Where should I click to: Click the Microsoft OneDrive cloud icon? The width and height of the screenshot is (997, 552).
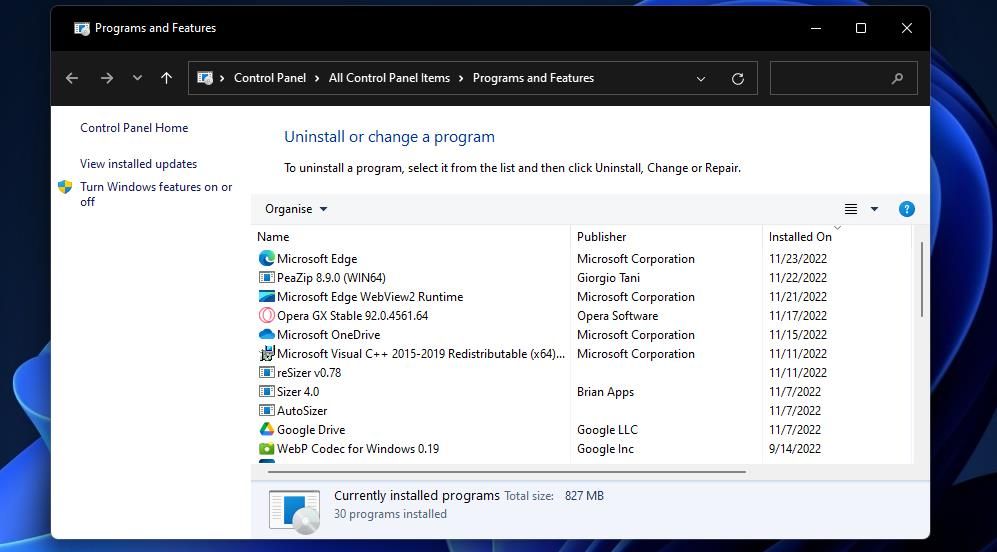click(266, 335)
